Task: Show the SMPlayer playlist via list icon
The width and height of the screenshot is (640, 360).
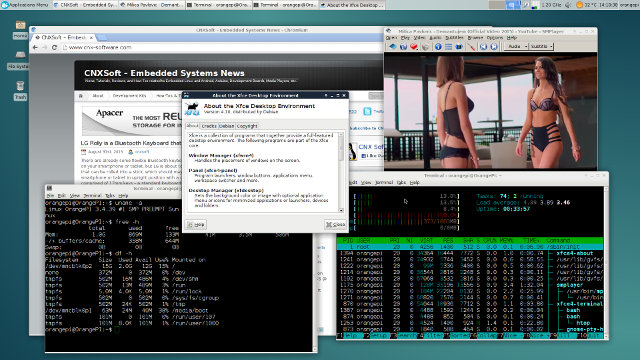Action: coord(448,47)
